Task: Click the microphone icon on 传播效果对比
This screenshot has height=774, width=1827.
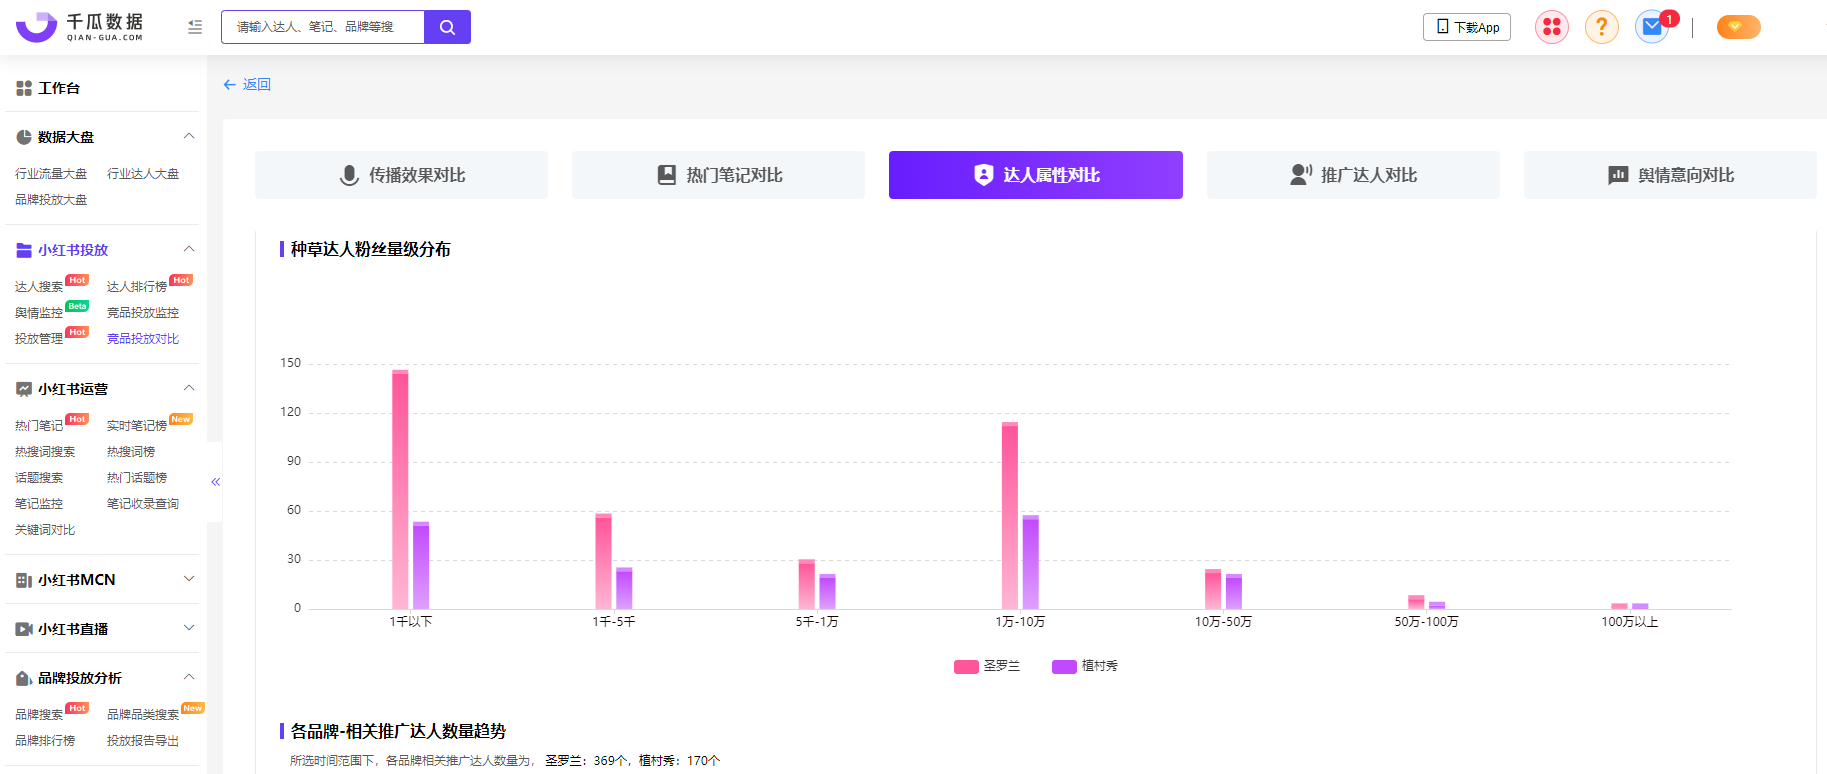Action: pyautogui.click(x=349, y=175)
